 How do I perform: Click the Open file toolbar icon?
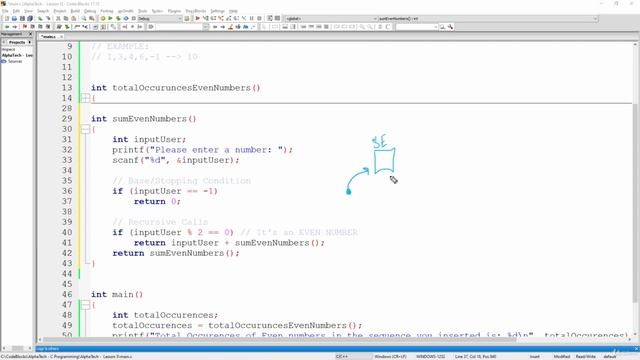pyautogui.click(x=14, y=18)
